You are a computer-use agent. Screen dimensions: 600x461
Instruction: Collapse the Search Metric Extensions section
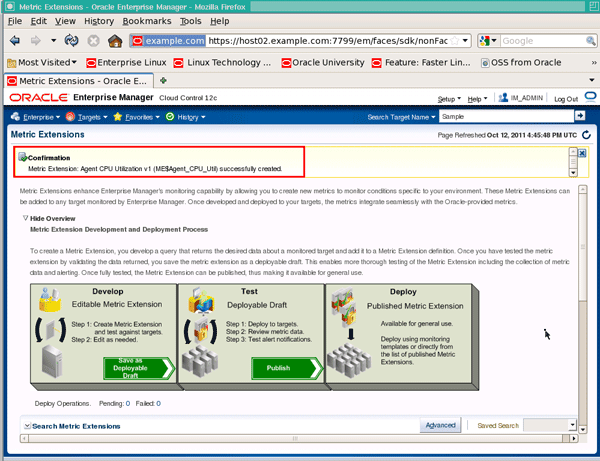(x=27, y=426)
